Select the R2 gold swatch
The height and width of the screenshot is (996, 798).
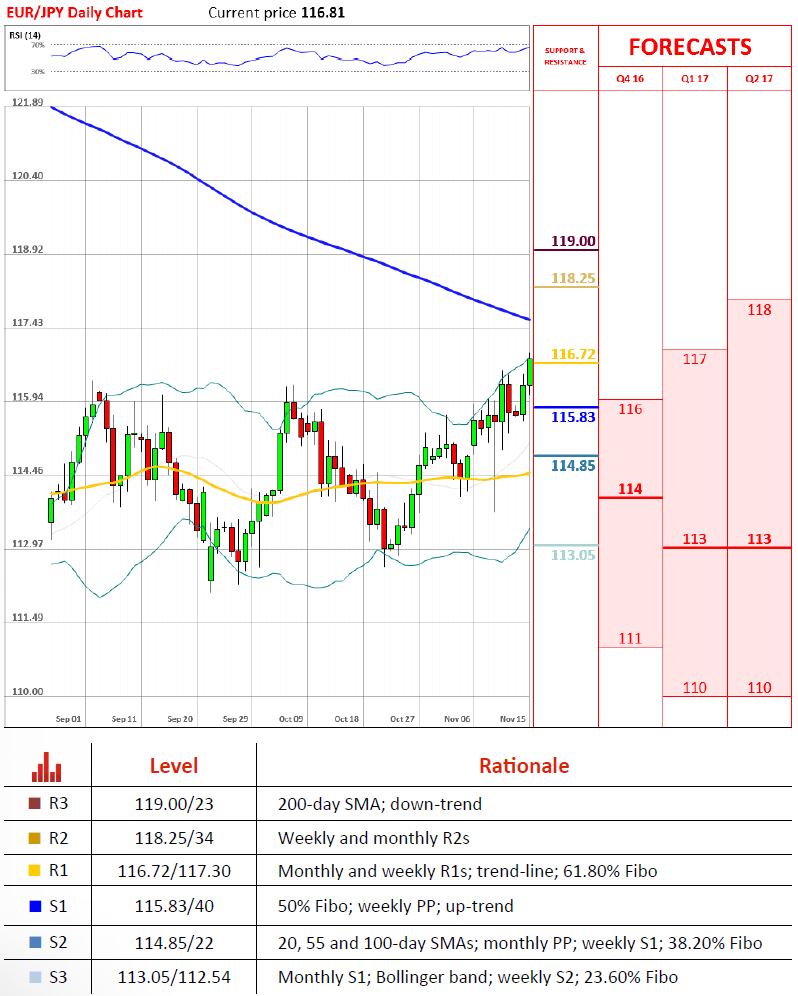coord(35,838)
